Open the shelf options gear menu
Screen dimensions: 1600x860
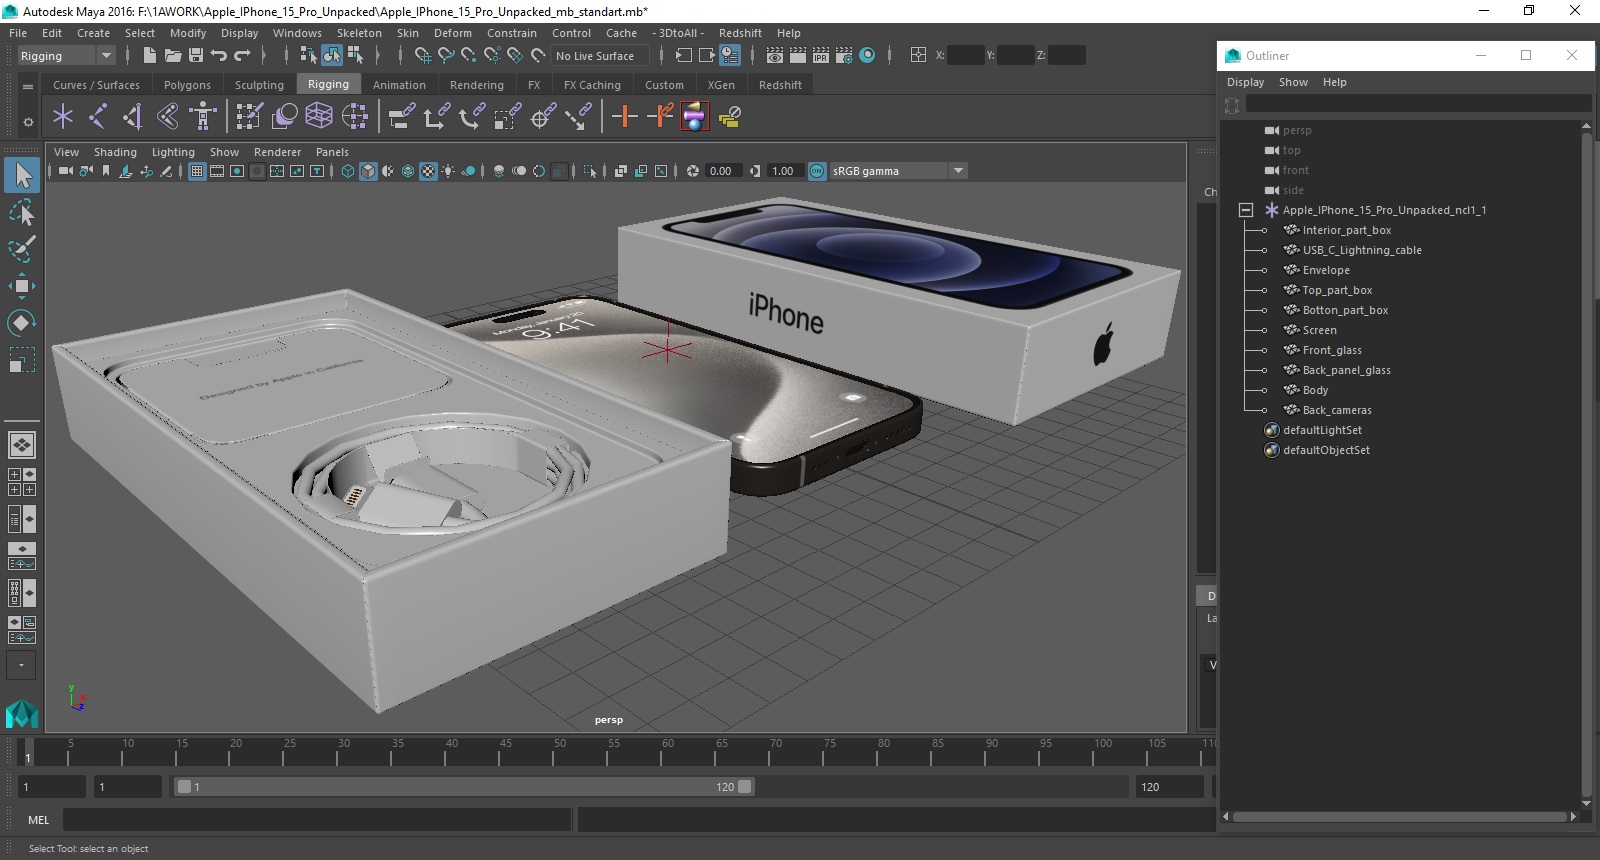coord(28,122)
